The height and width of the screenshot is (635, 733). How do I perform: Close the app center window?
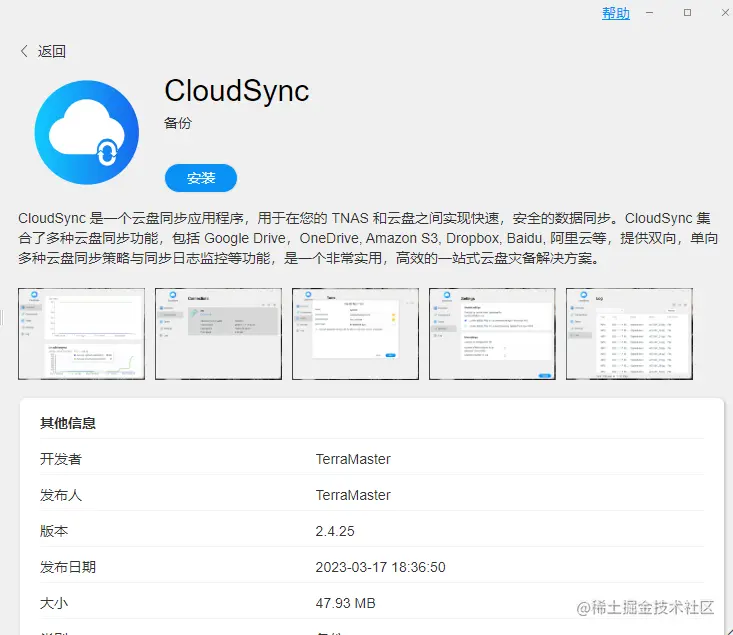click(x=725, y=13)
